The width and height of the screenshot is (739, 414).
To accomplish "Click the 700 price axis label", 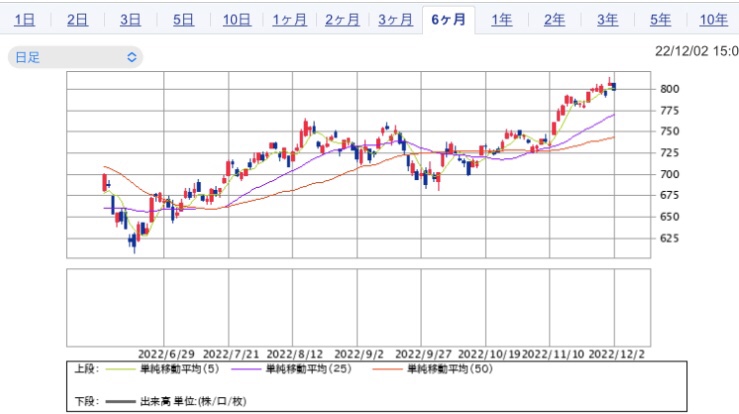I will (669, 174).
